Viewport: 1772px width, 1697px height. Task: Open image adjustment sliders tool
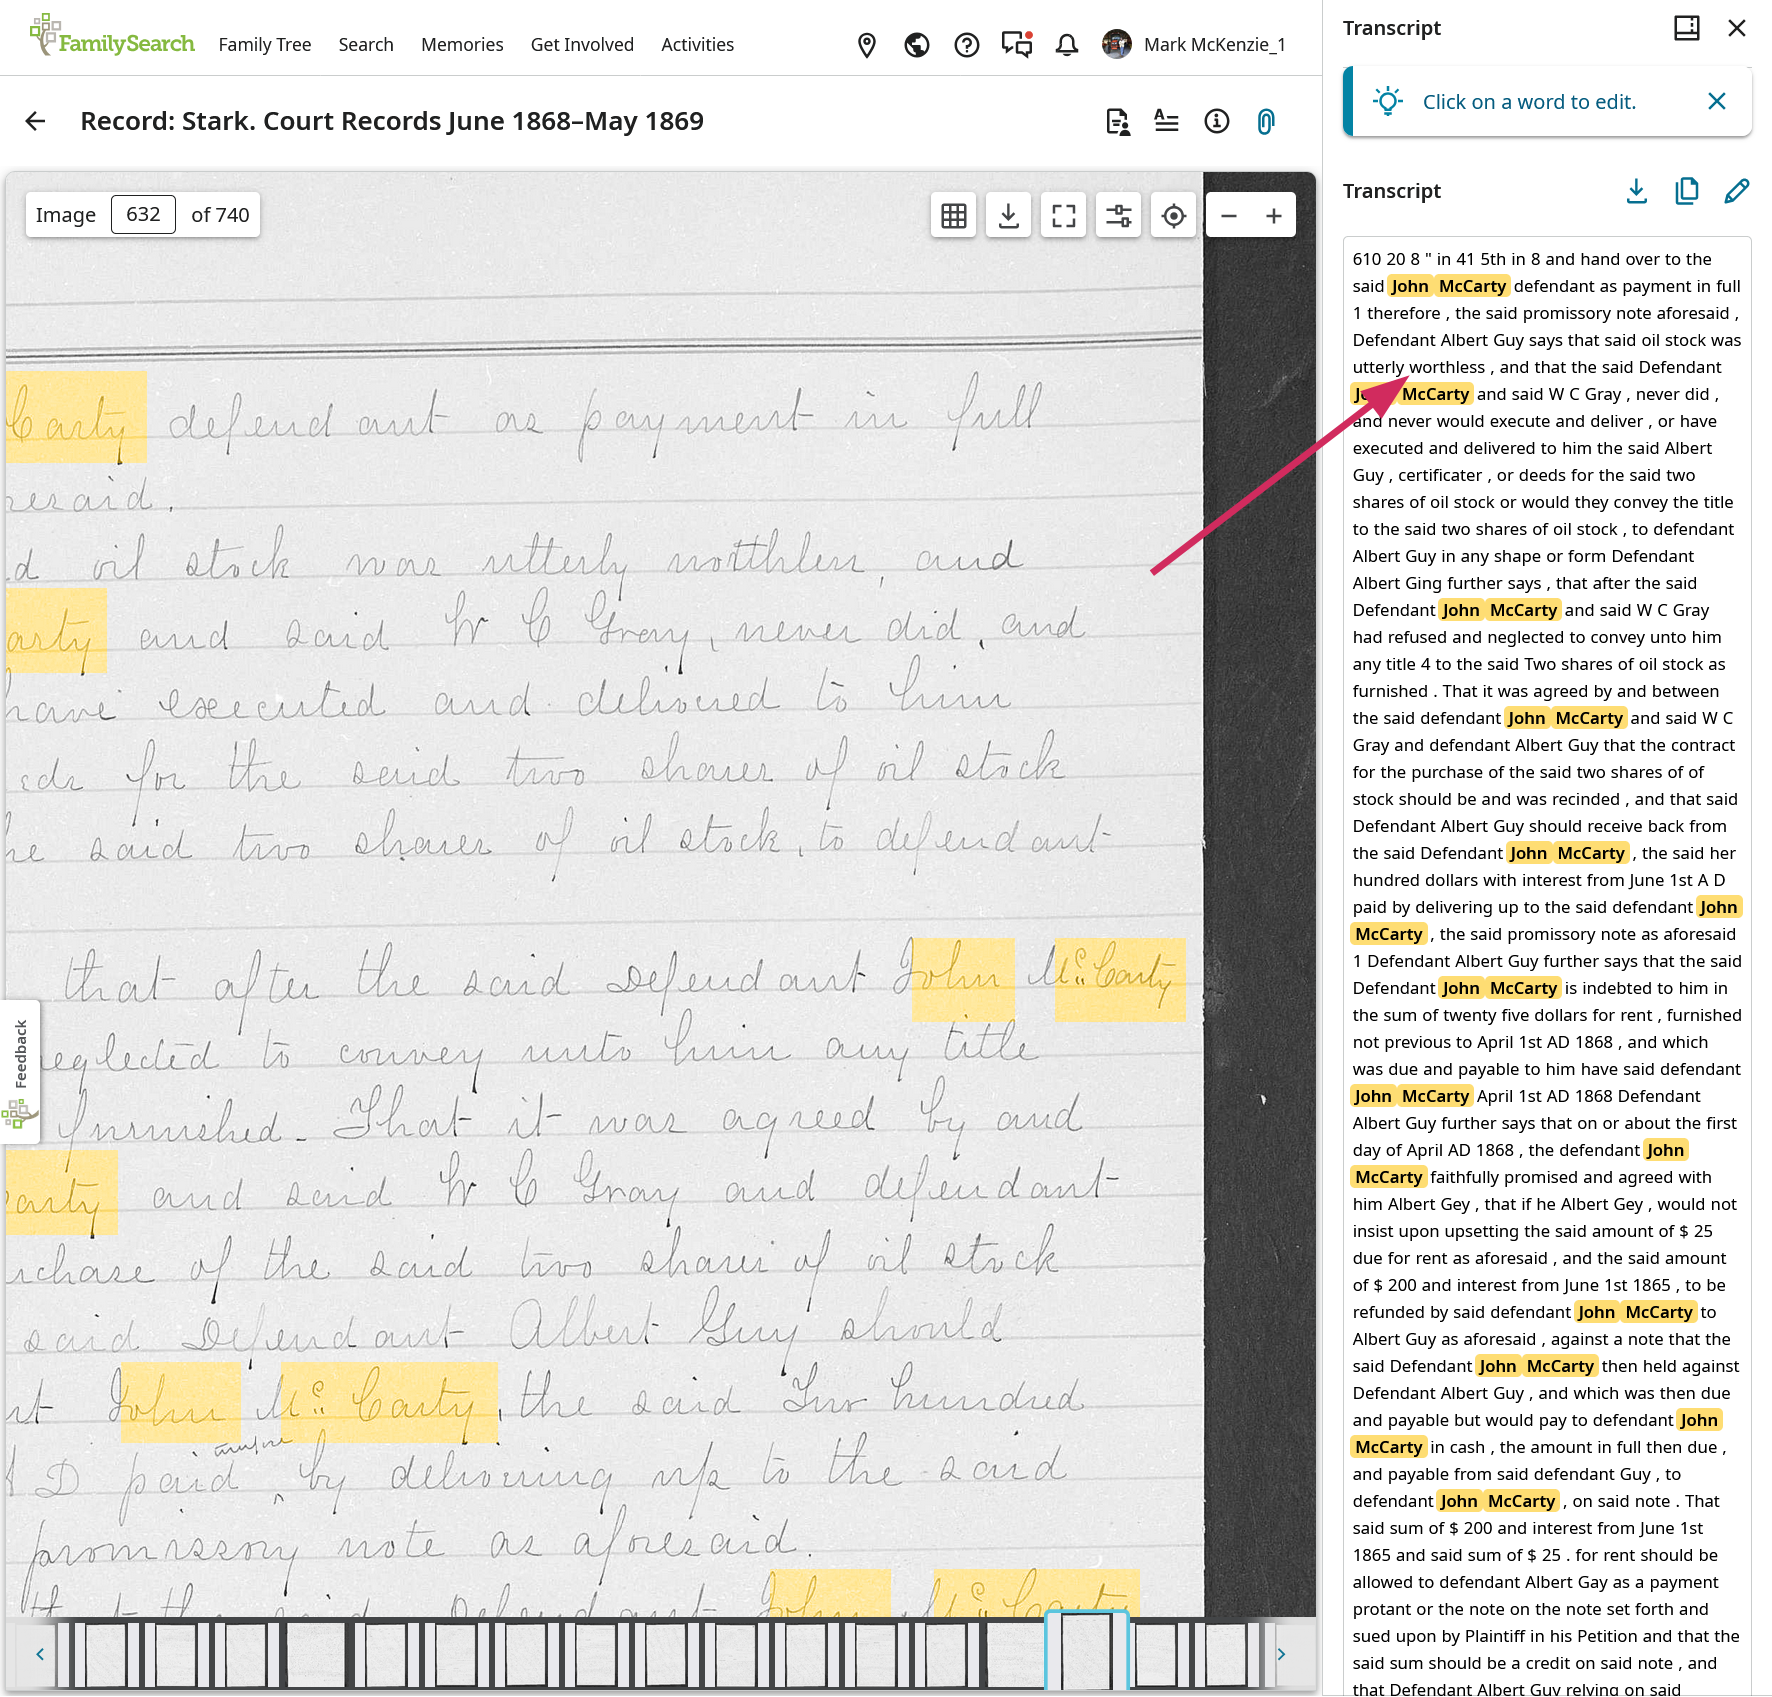[x=1119, y=215]
